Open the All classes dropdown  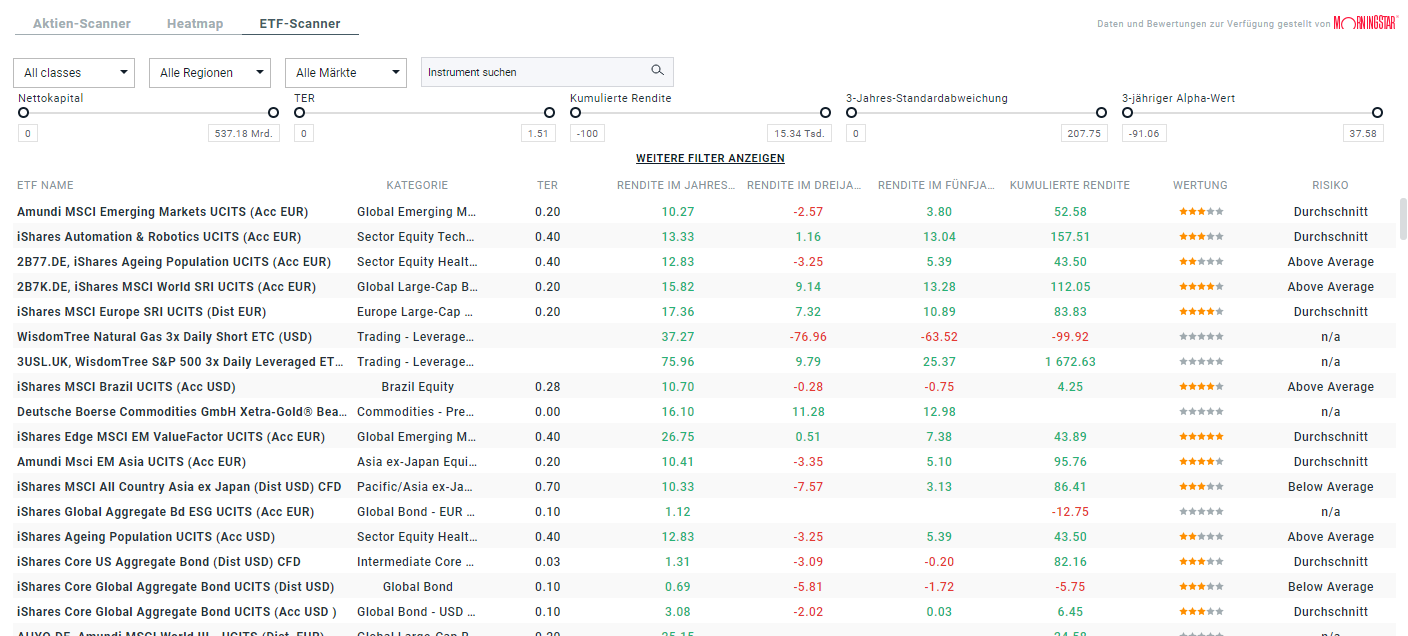pos(73,72)
